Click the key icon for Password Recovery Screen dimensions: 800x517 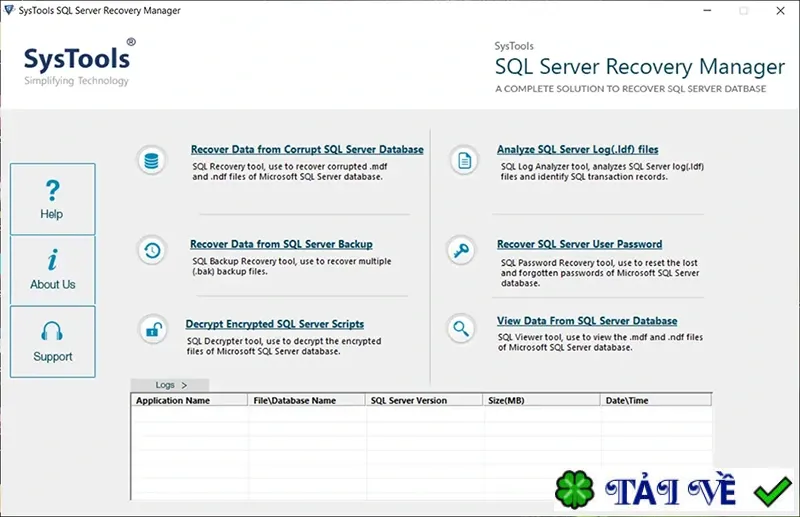pyautogui.click(x=461, y=251)
